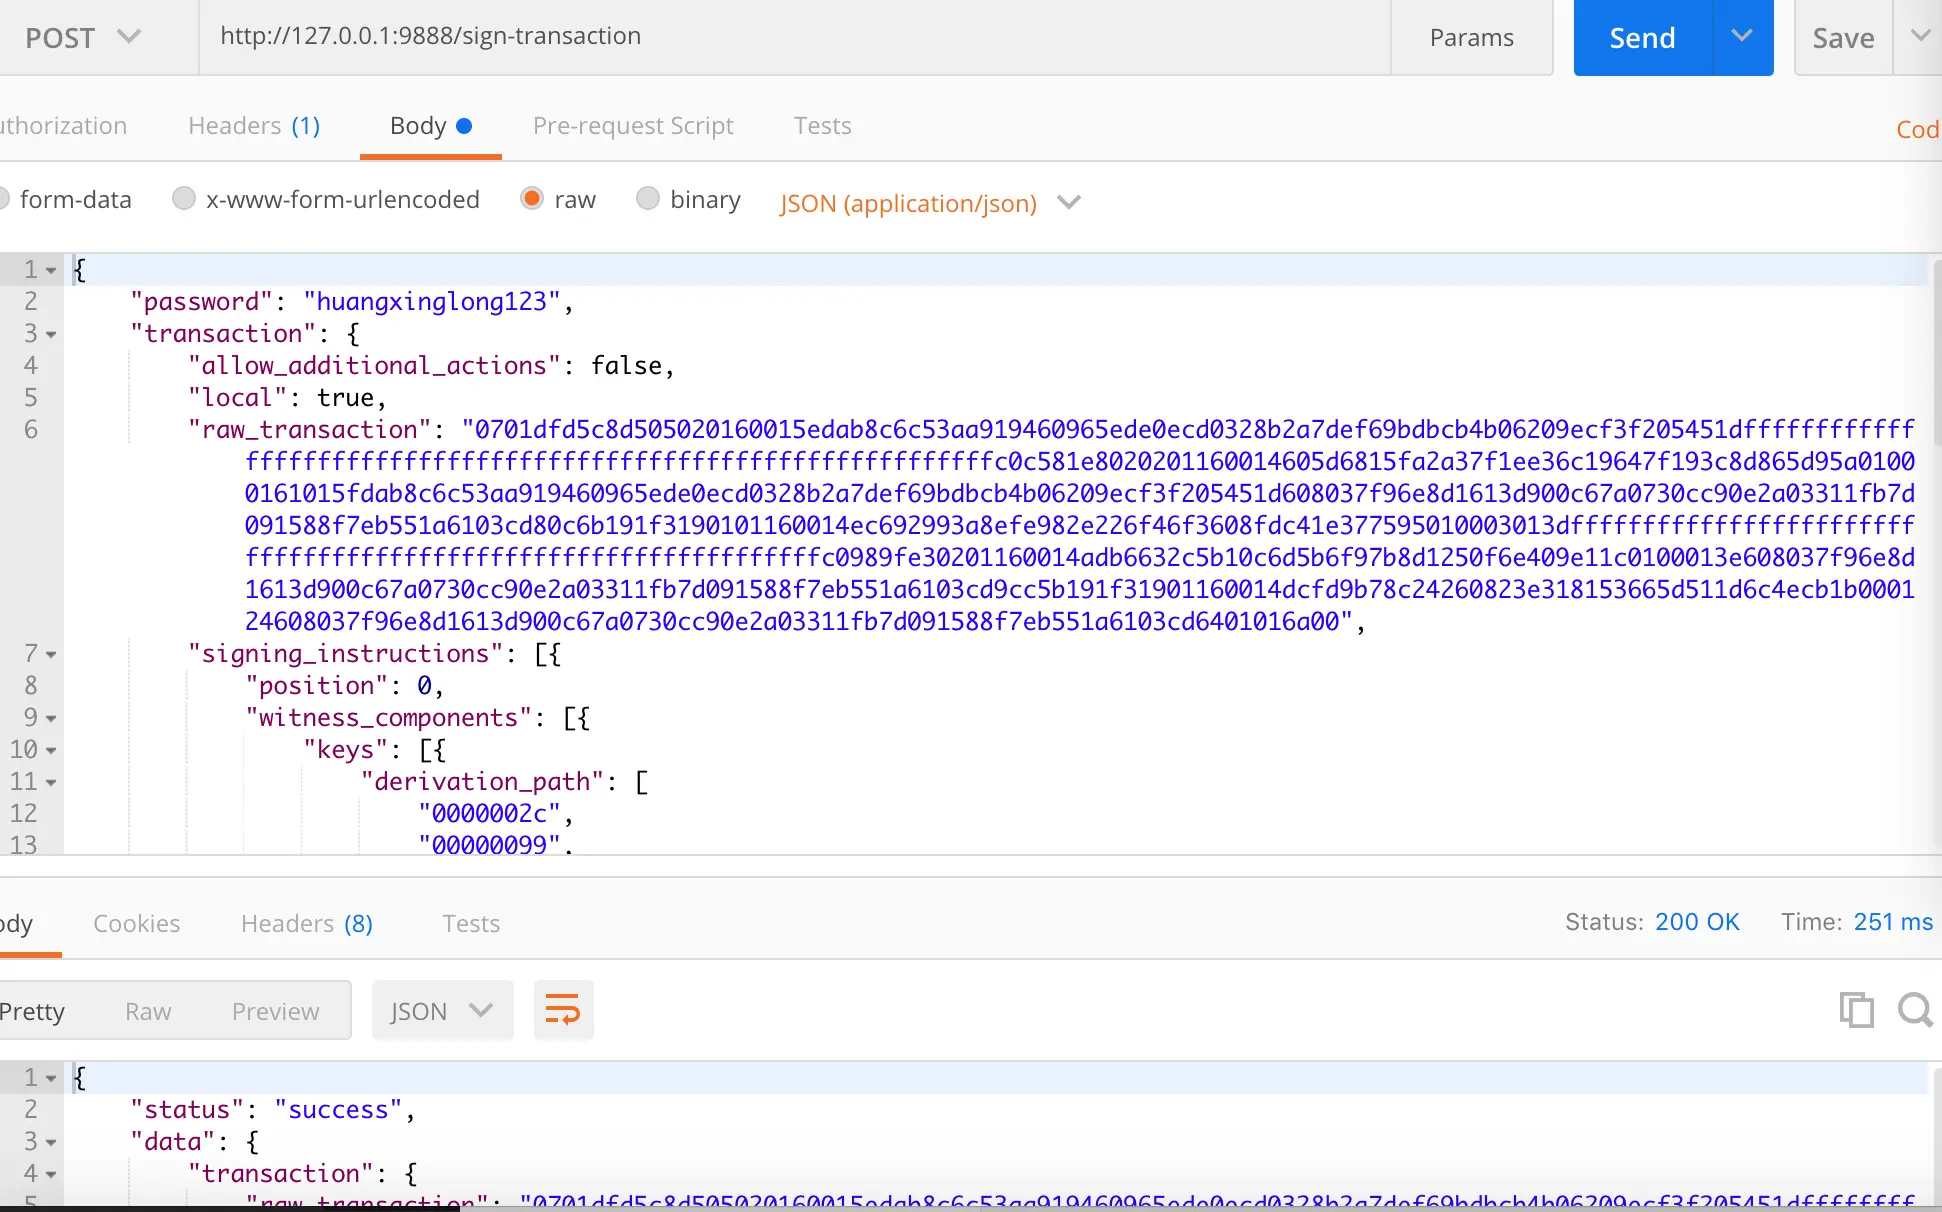This screenshot has height=1212, width=1942.
Task: Click the blue Send button
Action: point(1642,37)
